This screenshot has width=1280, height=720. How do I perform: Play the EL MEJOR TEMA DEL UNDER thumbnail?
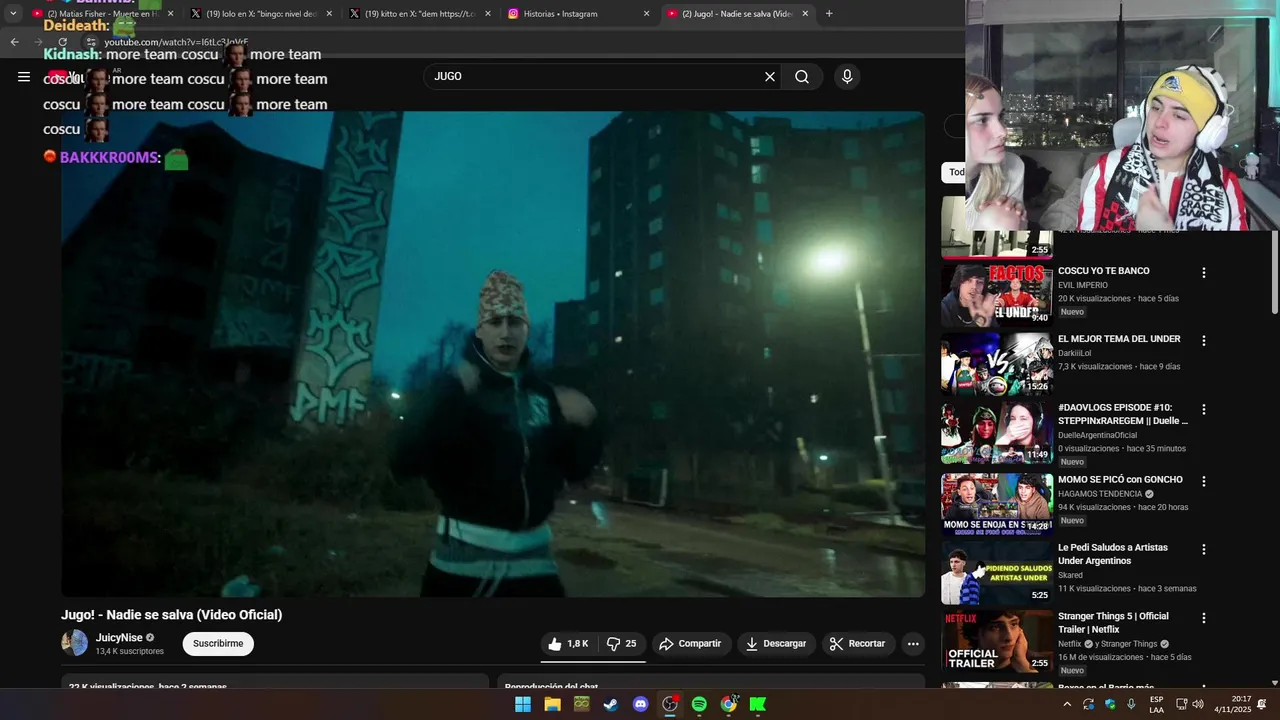[997, 364]
